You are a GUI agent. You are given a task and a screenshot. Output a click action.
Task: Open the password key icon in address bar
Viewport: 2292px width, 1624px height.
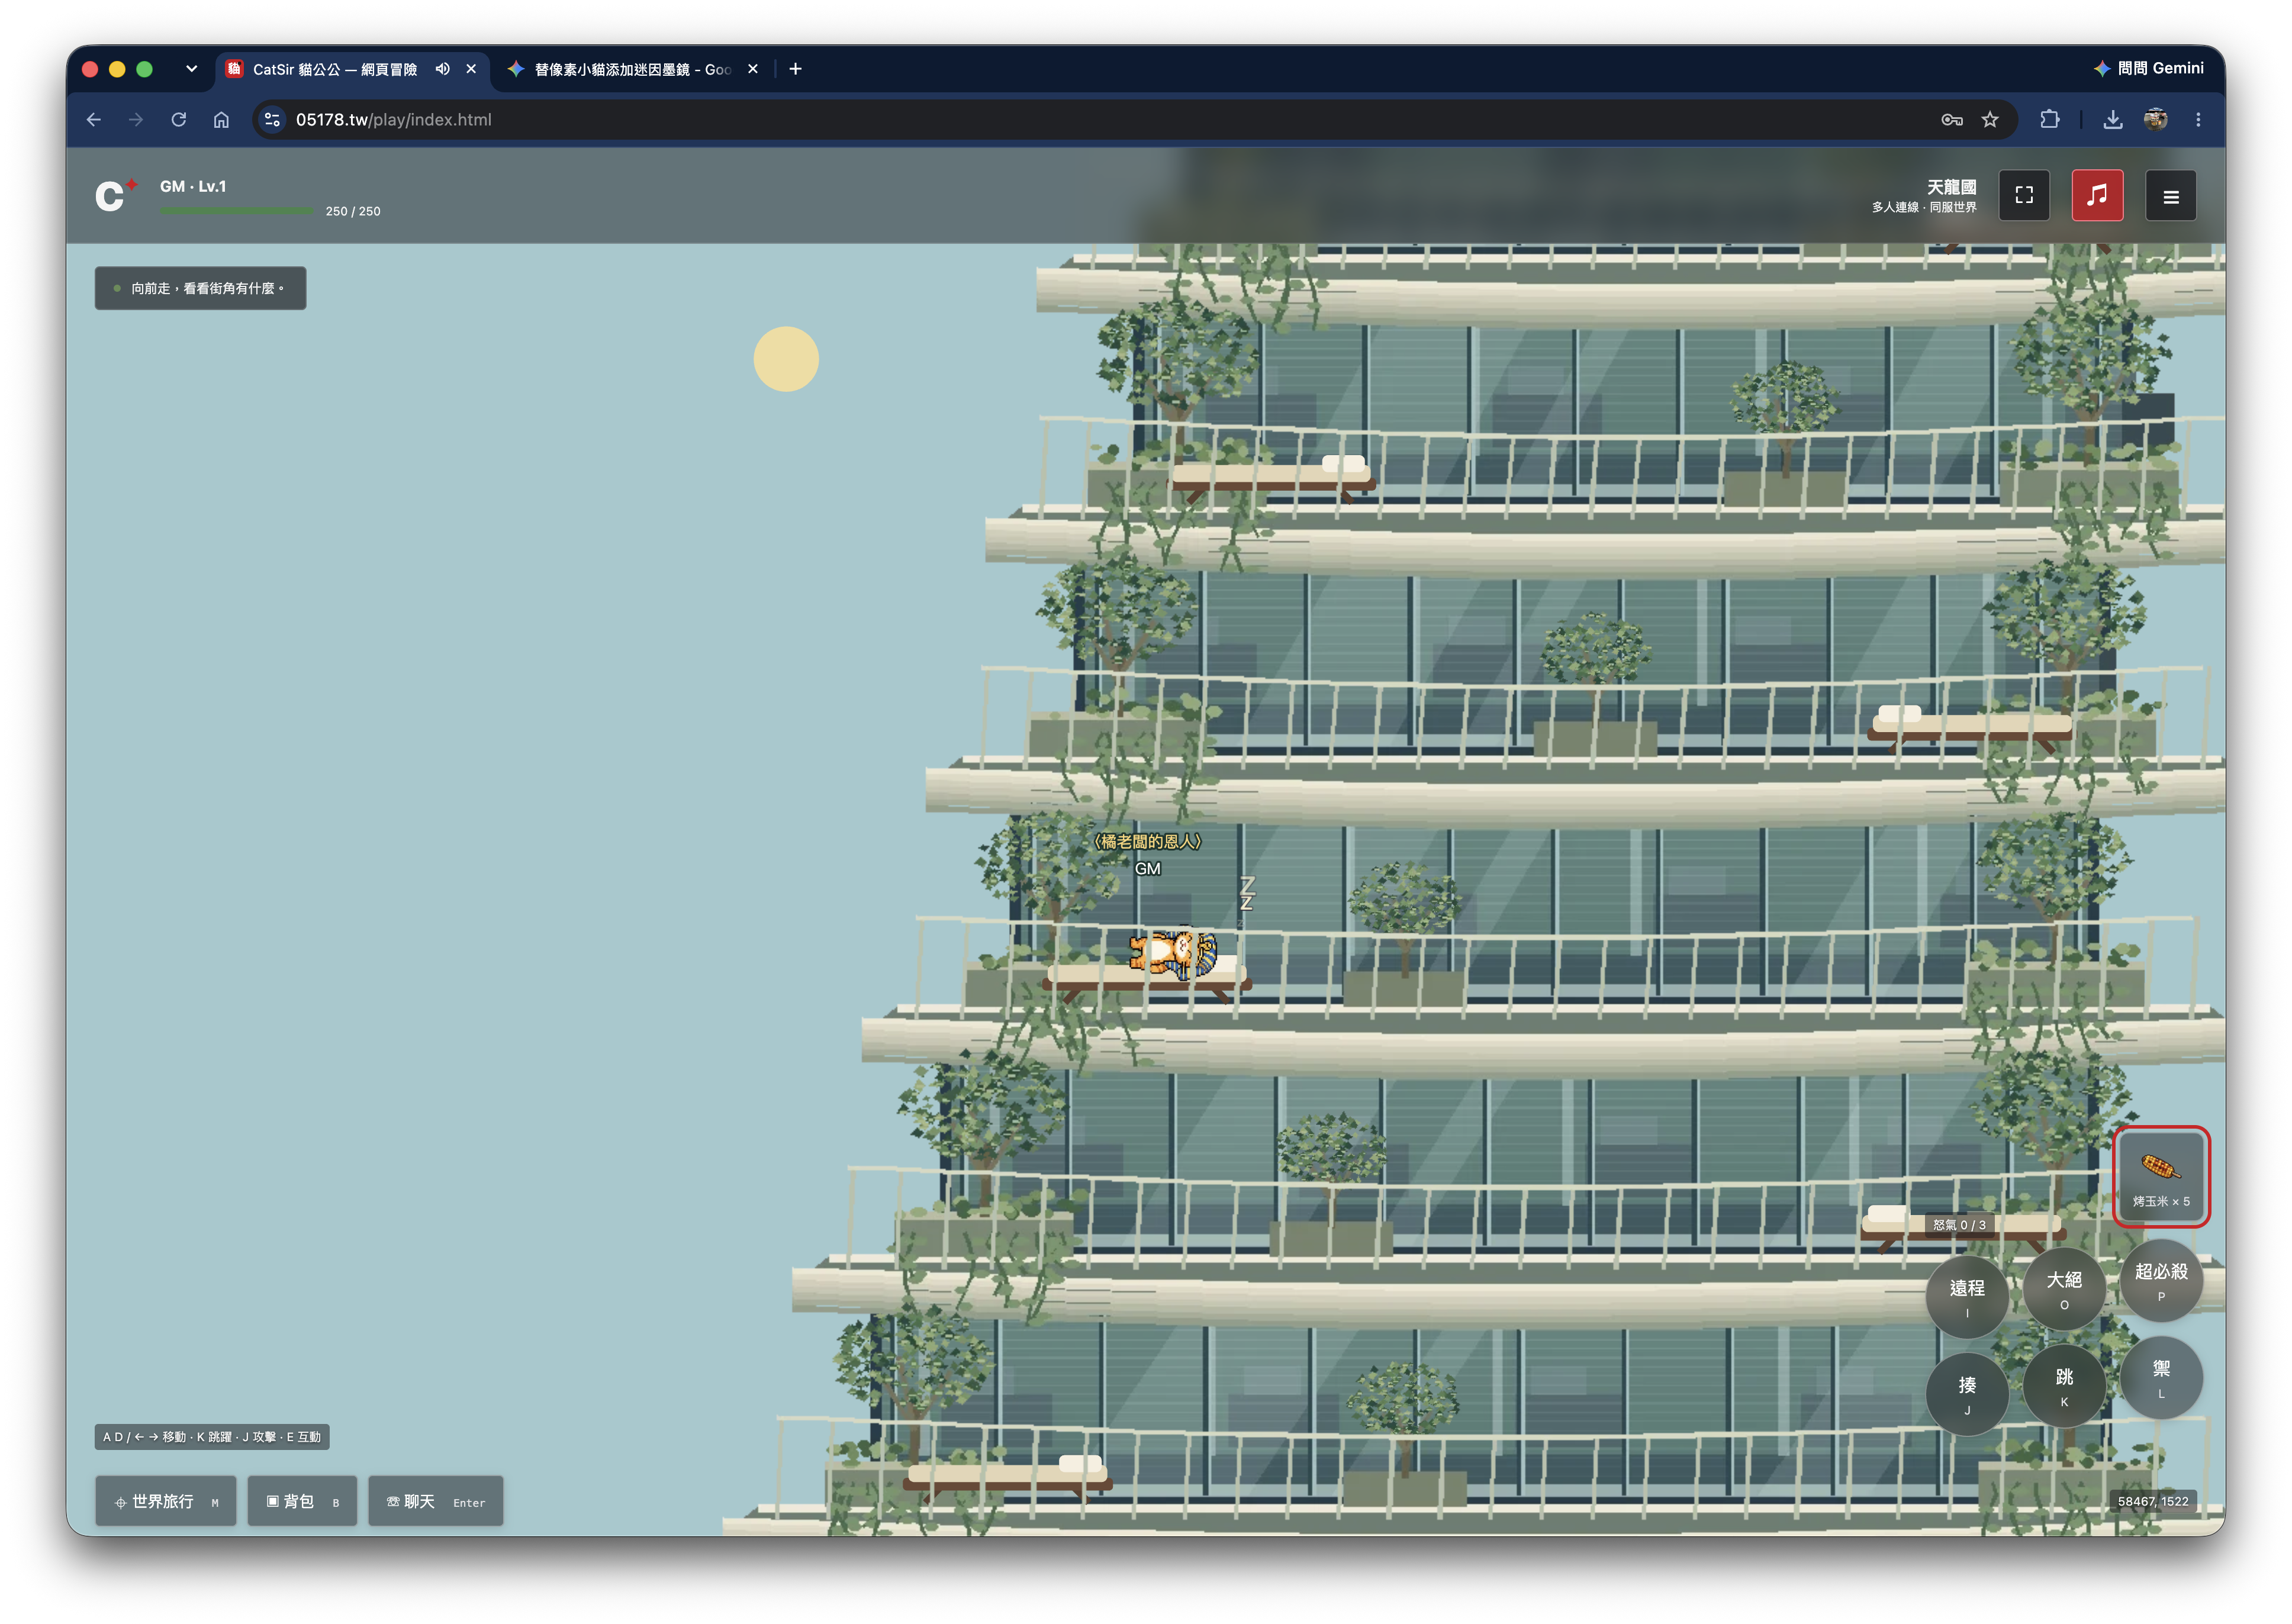[x=1951, y=120]
